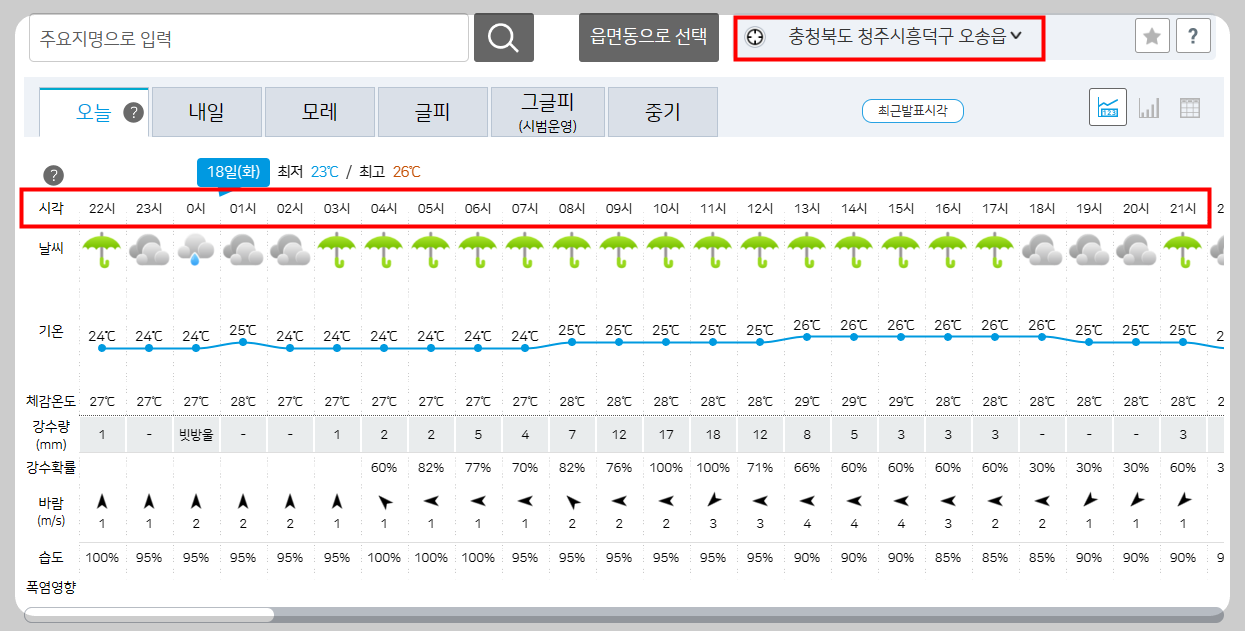Click the 강수확률 row label

coord(51,467)
